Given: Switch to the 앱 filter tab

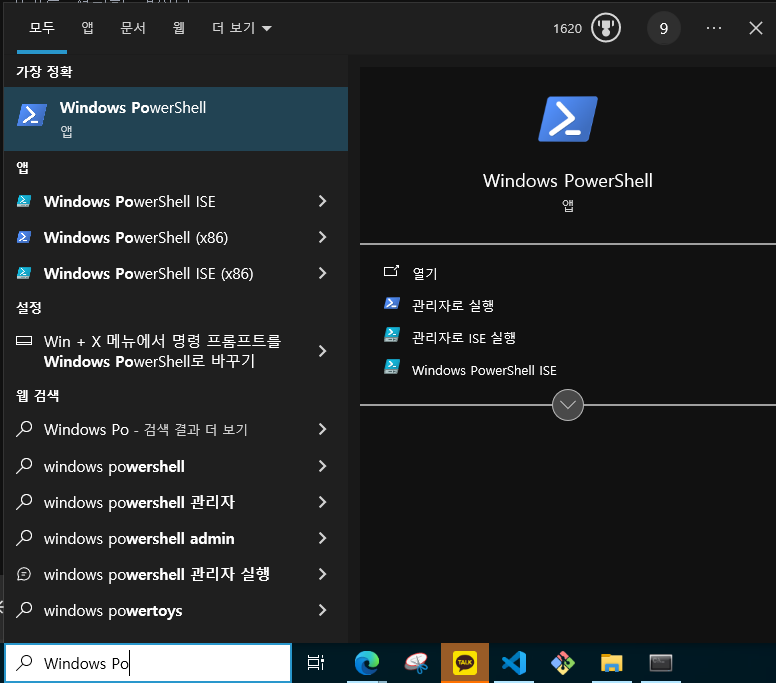Looking at the screenshot, I should point(88,28).
